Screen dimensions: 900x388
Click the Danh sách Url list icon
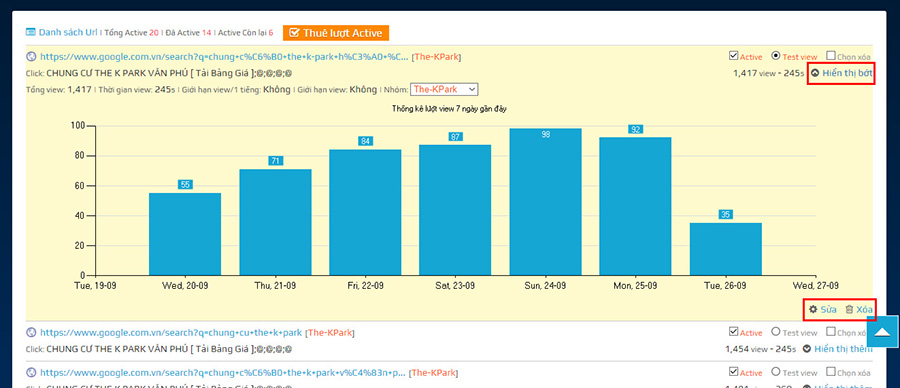31,32
